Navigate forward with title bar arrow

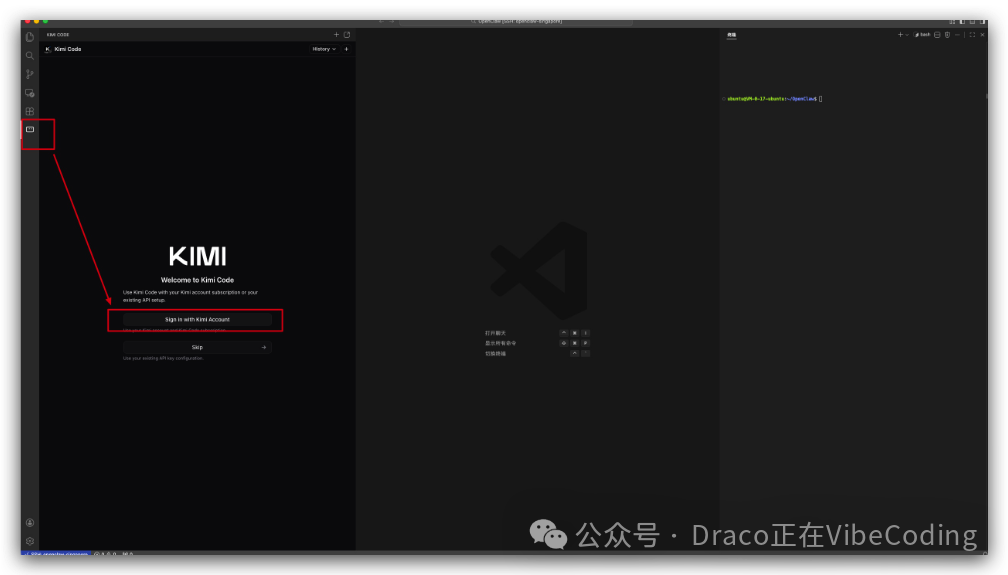pyautogui.click(x=392, y=22)
